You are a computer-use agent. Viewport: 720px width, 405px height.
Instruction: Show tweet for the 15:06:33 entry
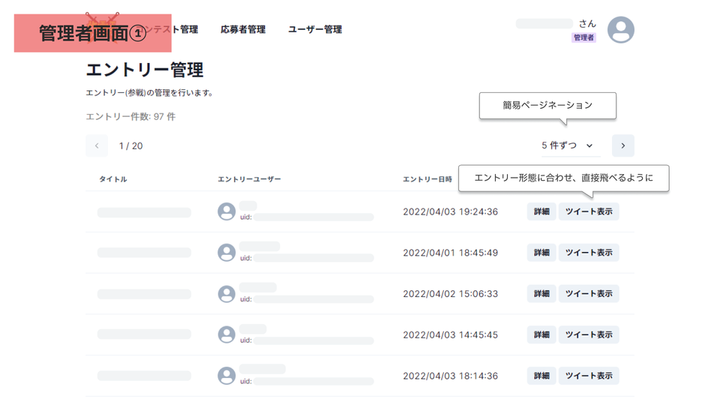click(589, 294)
